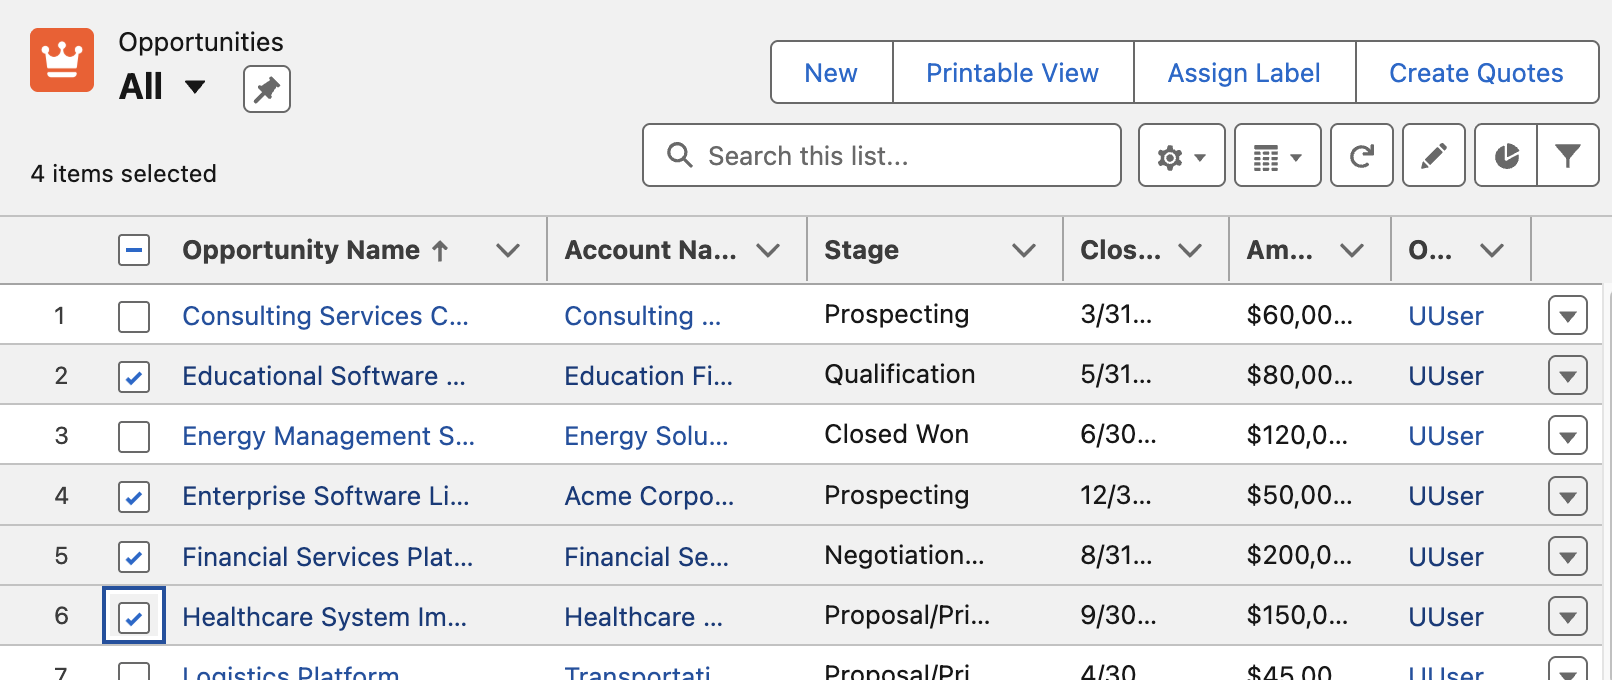
Task: Click the Search this list field
Action: (880, 156)
